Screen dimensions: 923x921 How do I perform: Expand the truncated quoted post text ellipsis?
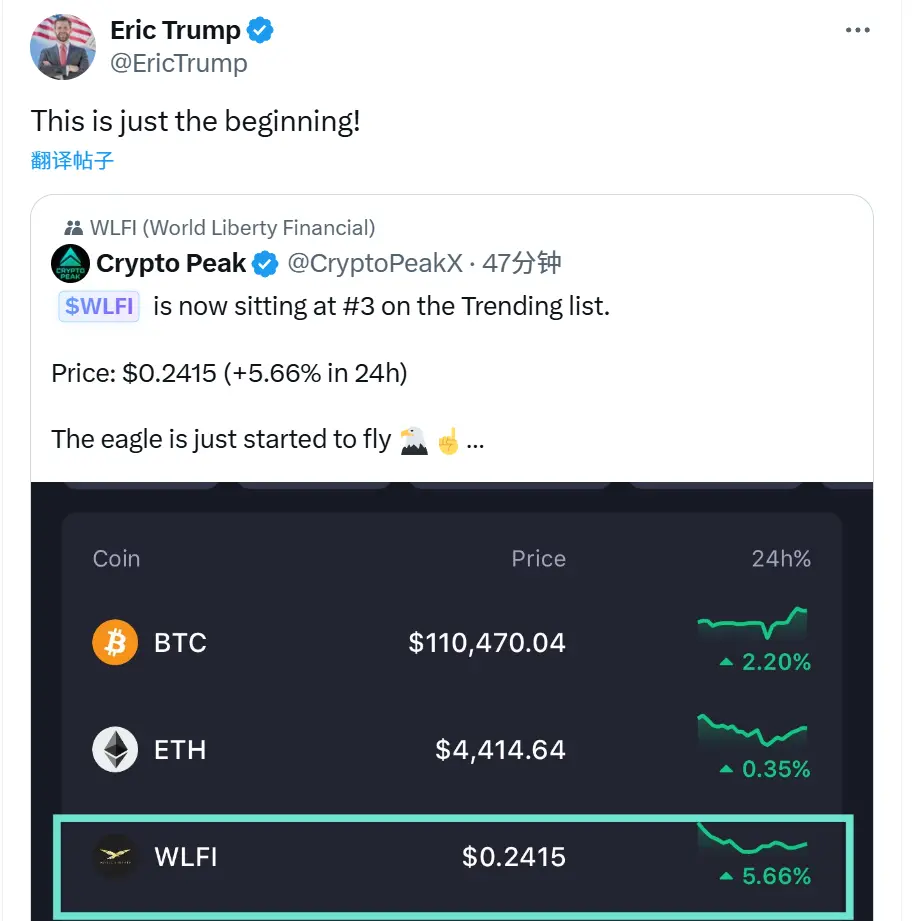click(x=475, y=440)
